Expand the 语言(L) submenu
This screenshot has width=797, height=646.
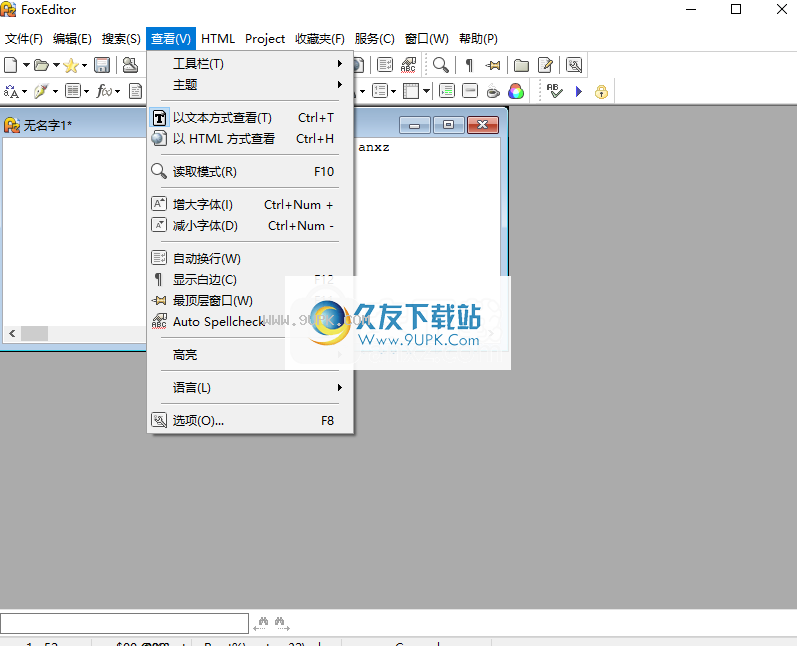click(250, 388)
